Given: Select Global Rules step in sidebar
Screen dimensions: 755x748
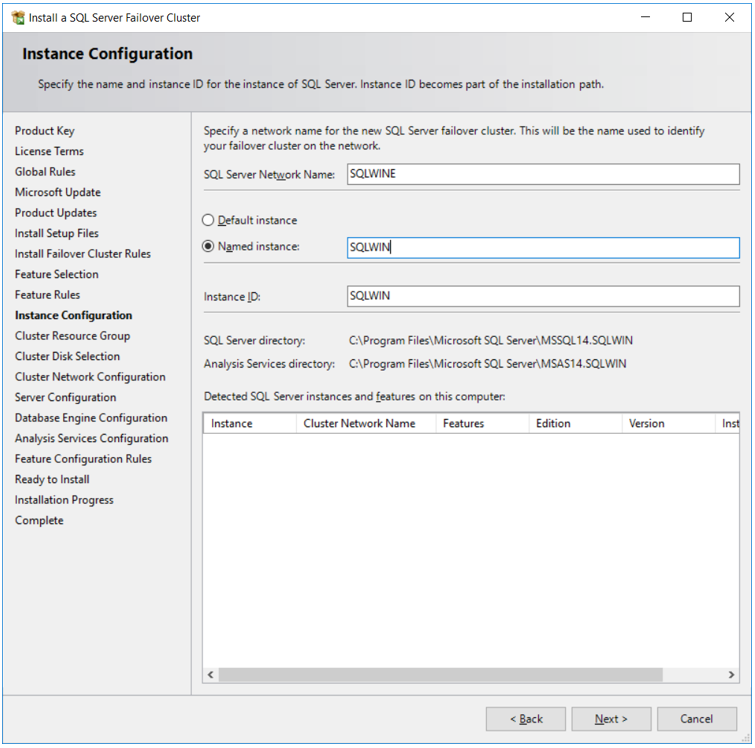Looking at the screenshot, I should (45, 171).
